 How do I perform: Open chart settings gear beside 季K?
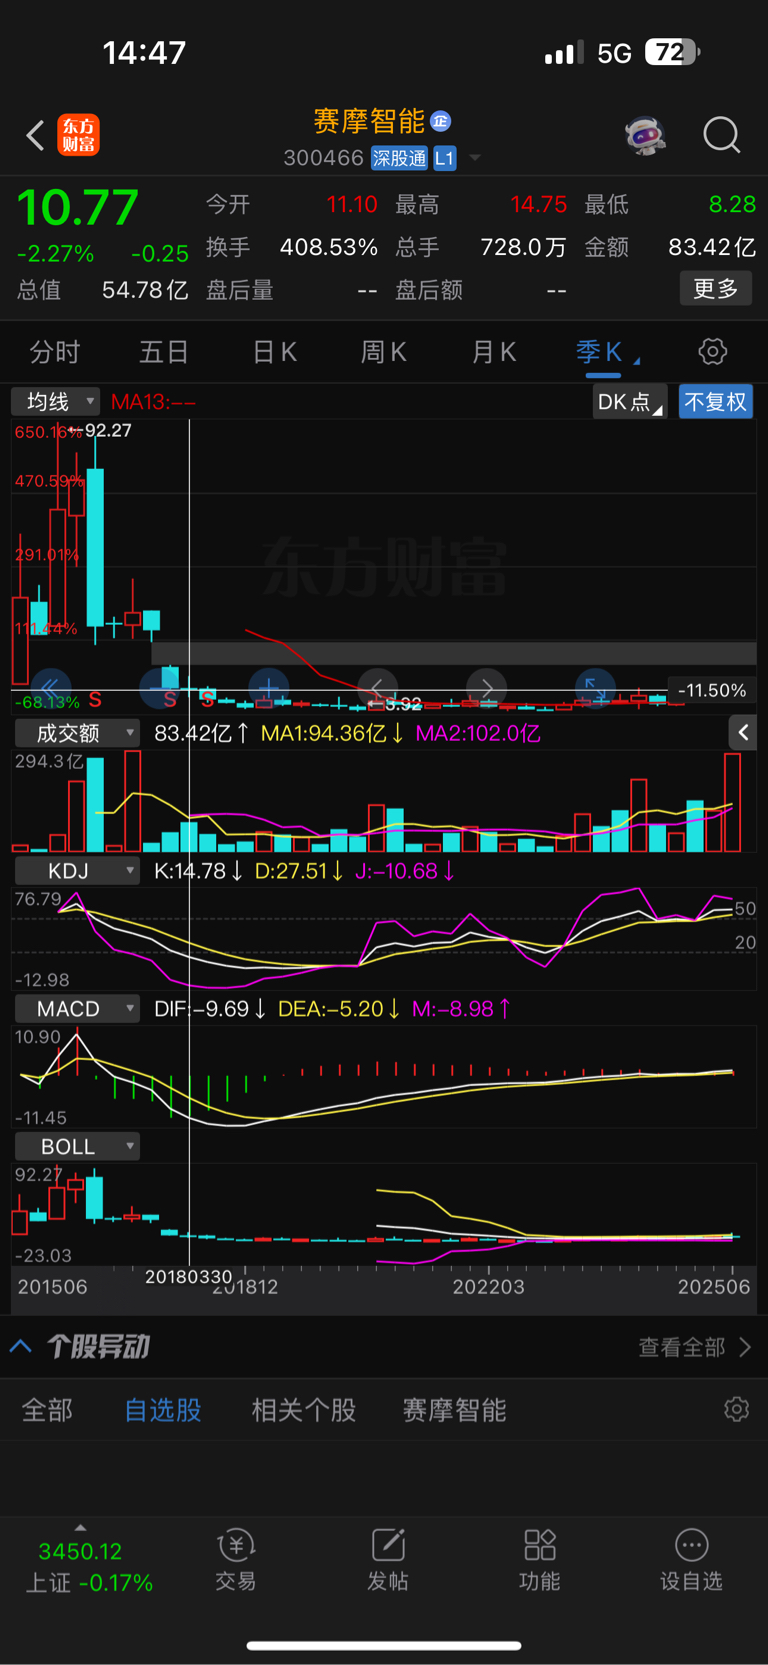pyautogui.click(x=713, y=351)
